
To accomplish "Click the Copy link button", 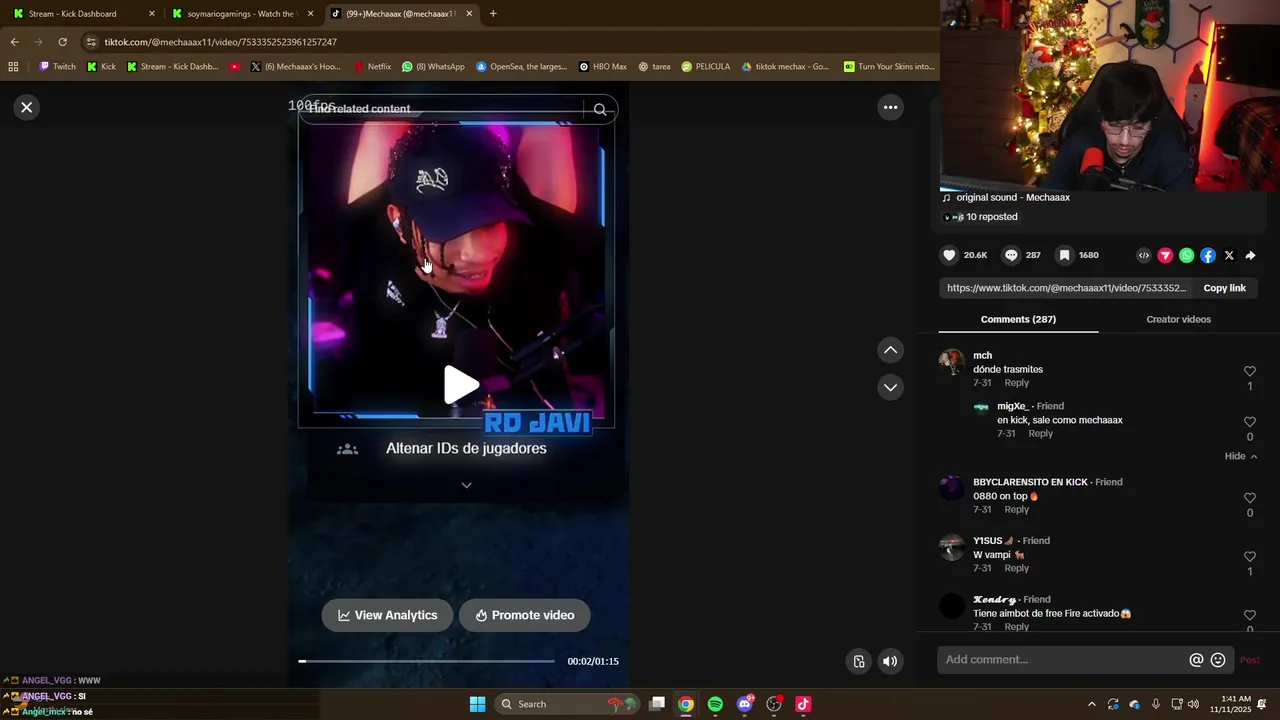I will point(1224,288).
